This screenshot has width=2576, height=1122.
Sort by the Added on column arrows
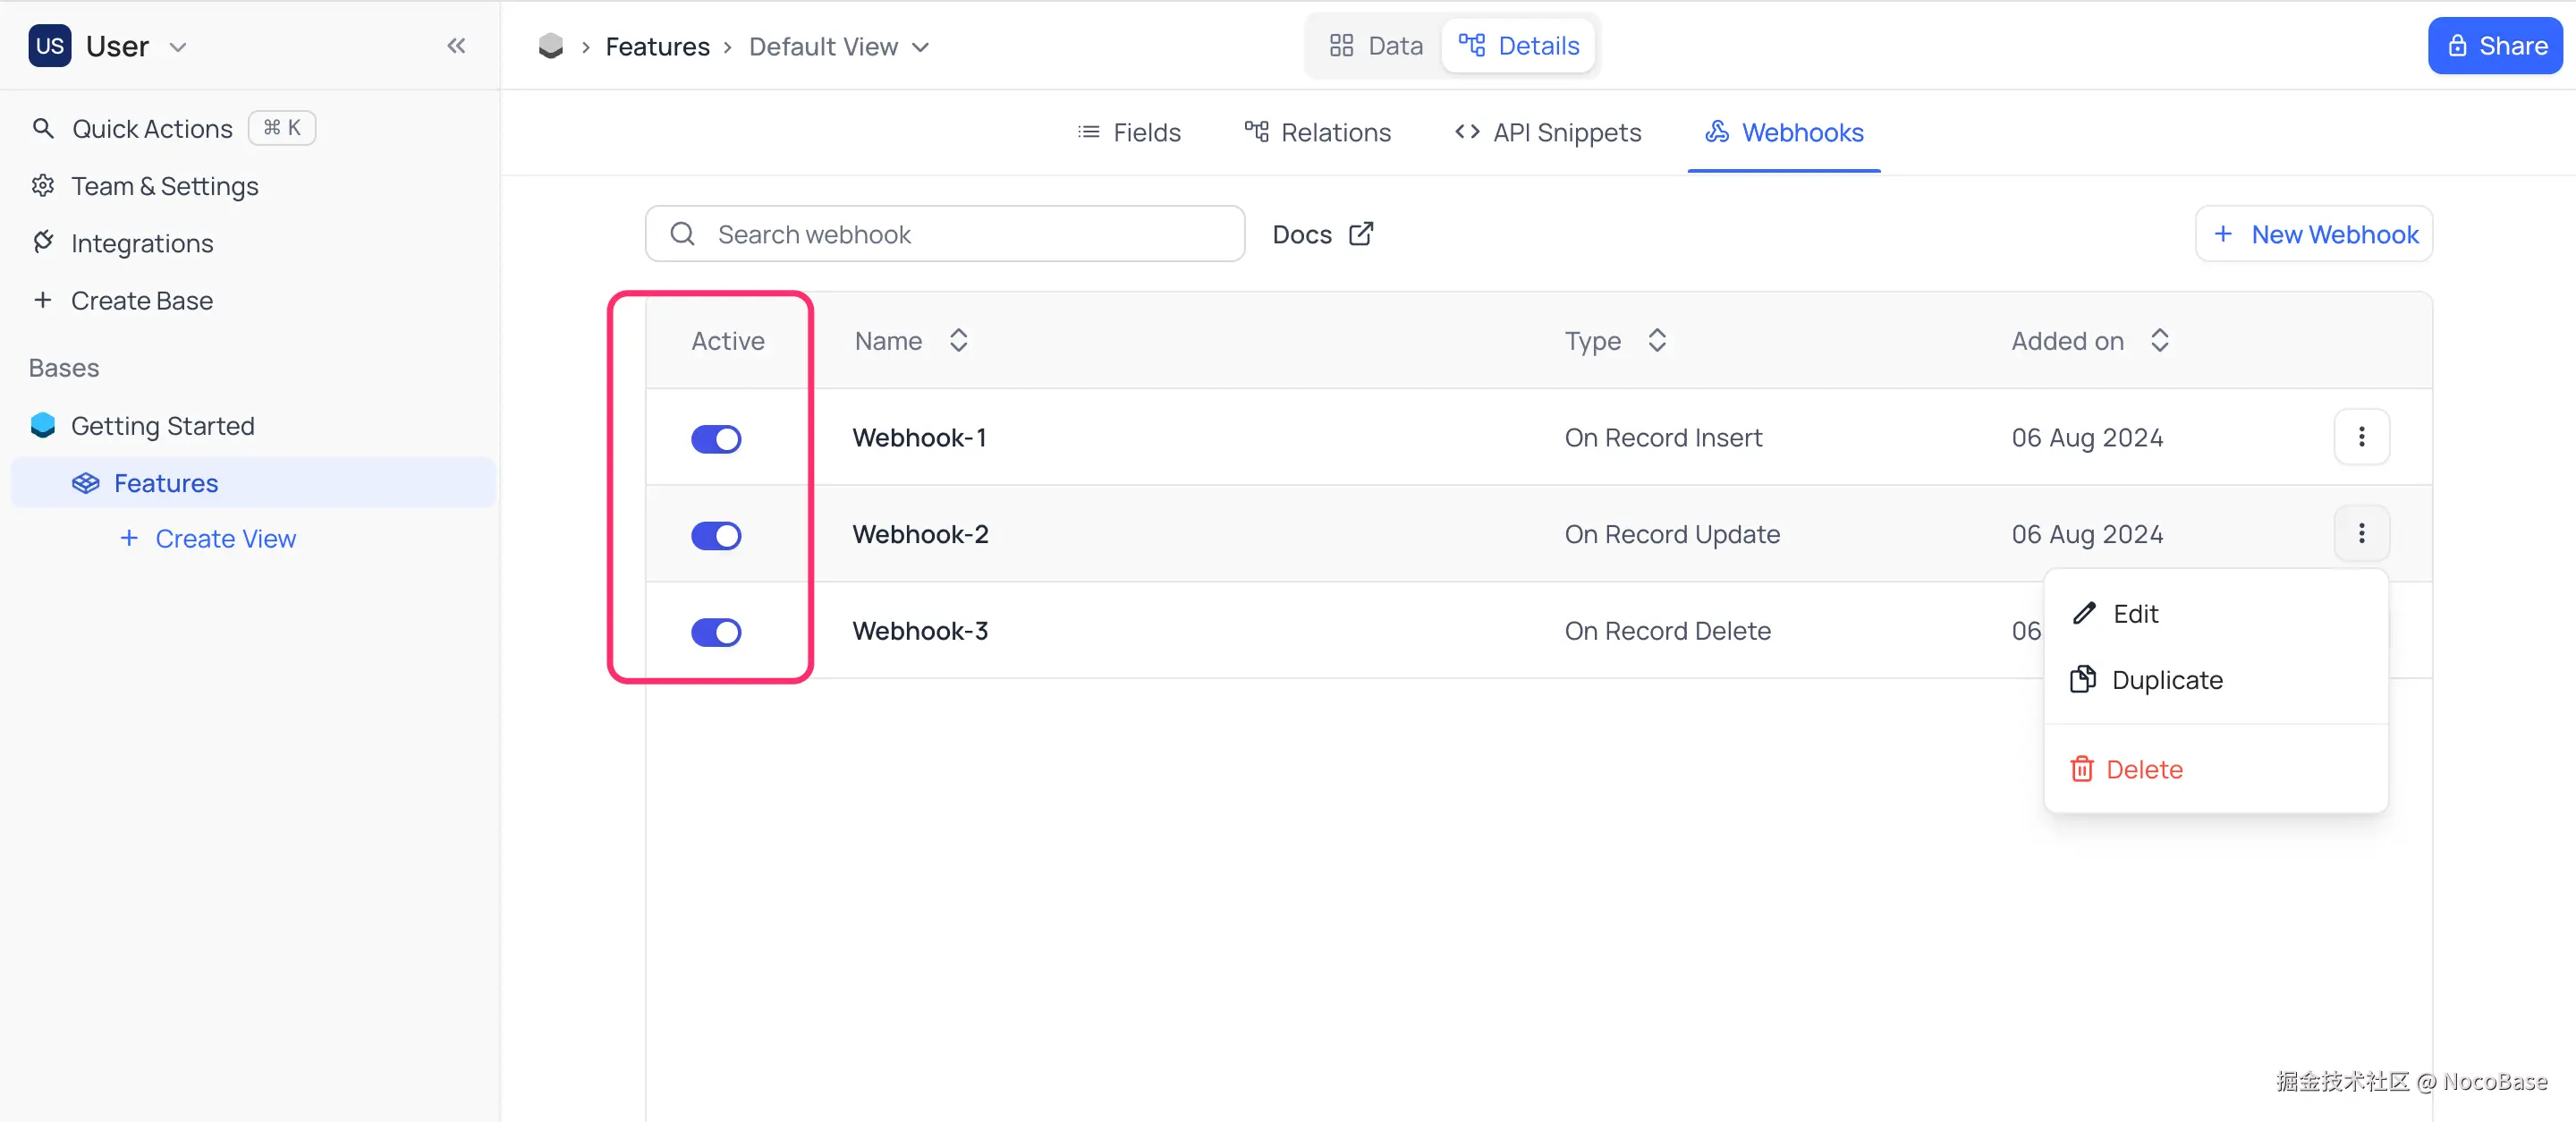[x=2160, y=341]
